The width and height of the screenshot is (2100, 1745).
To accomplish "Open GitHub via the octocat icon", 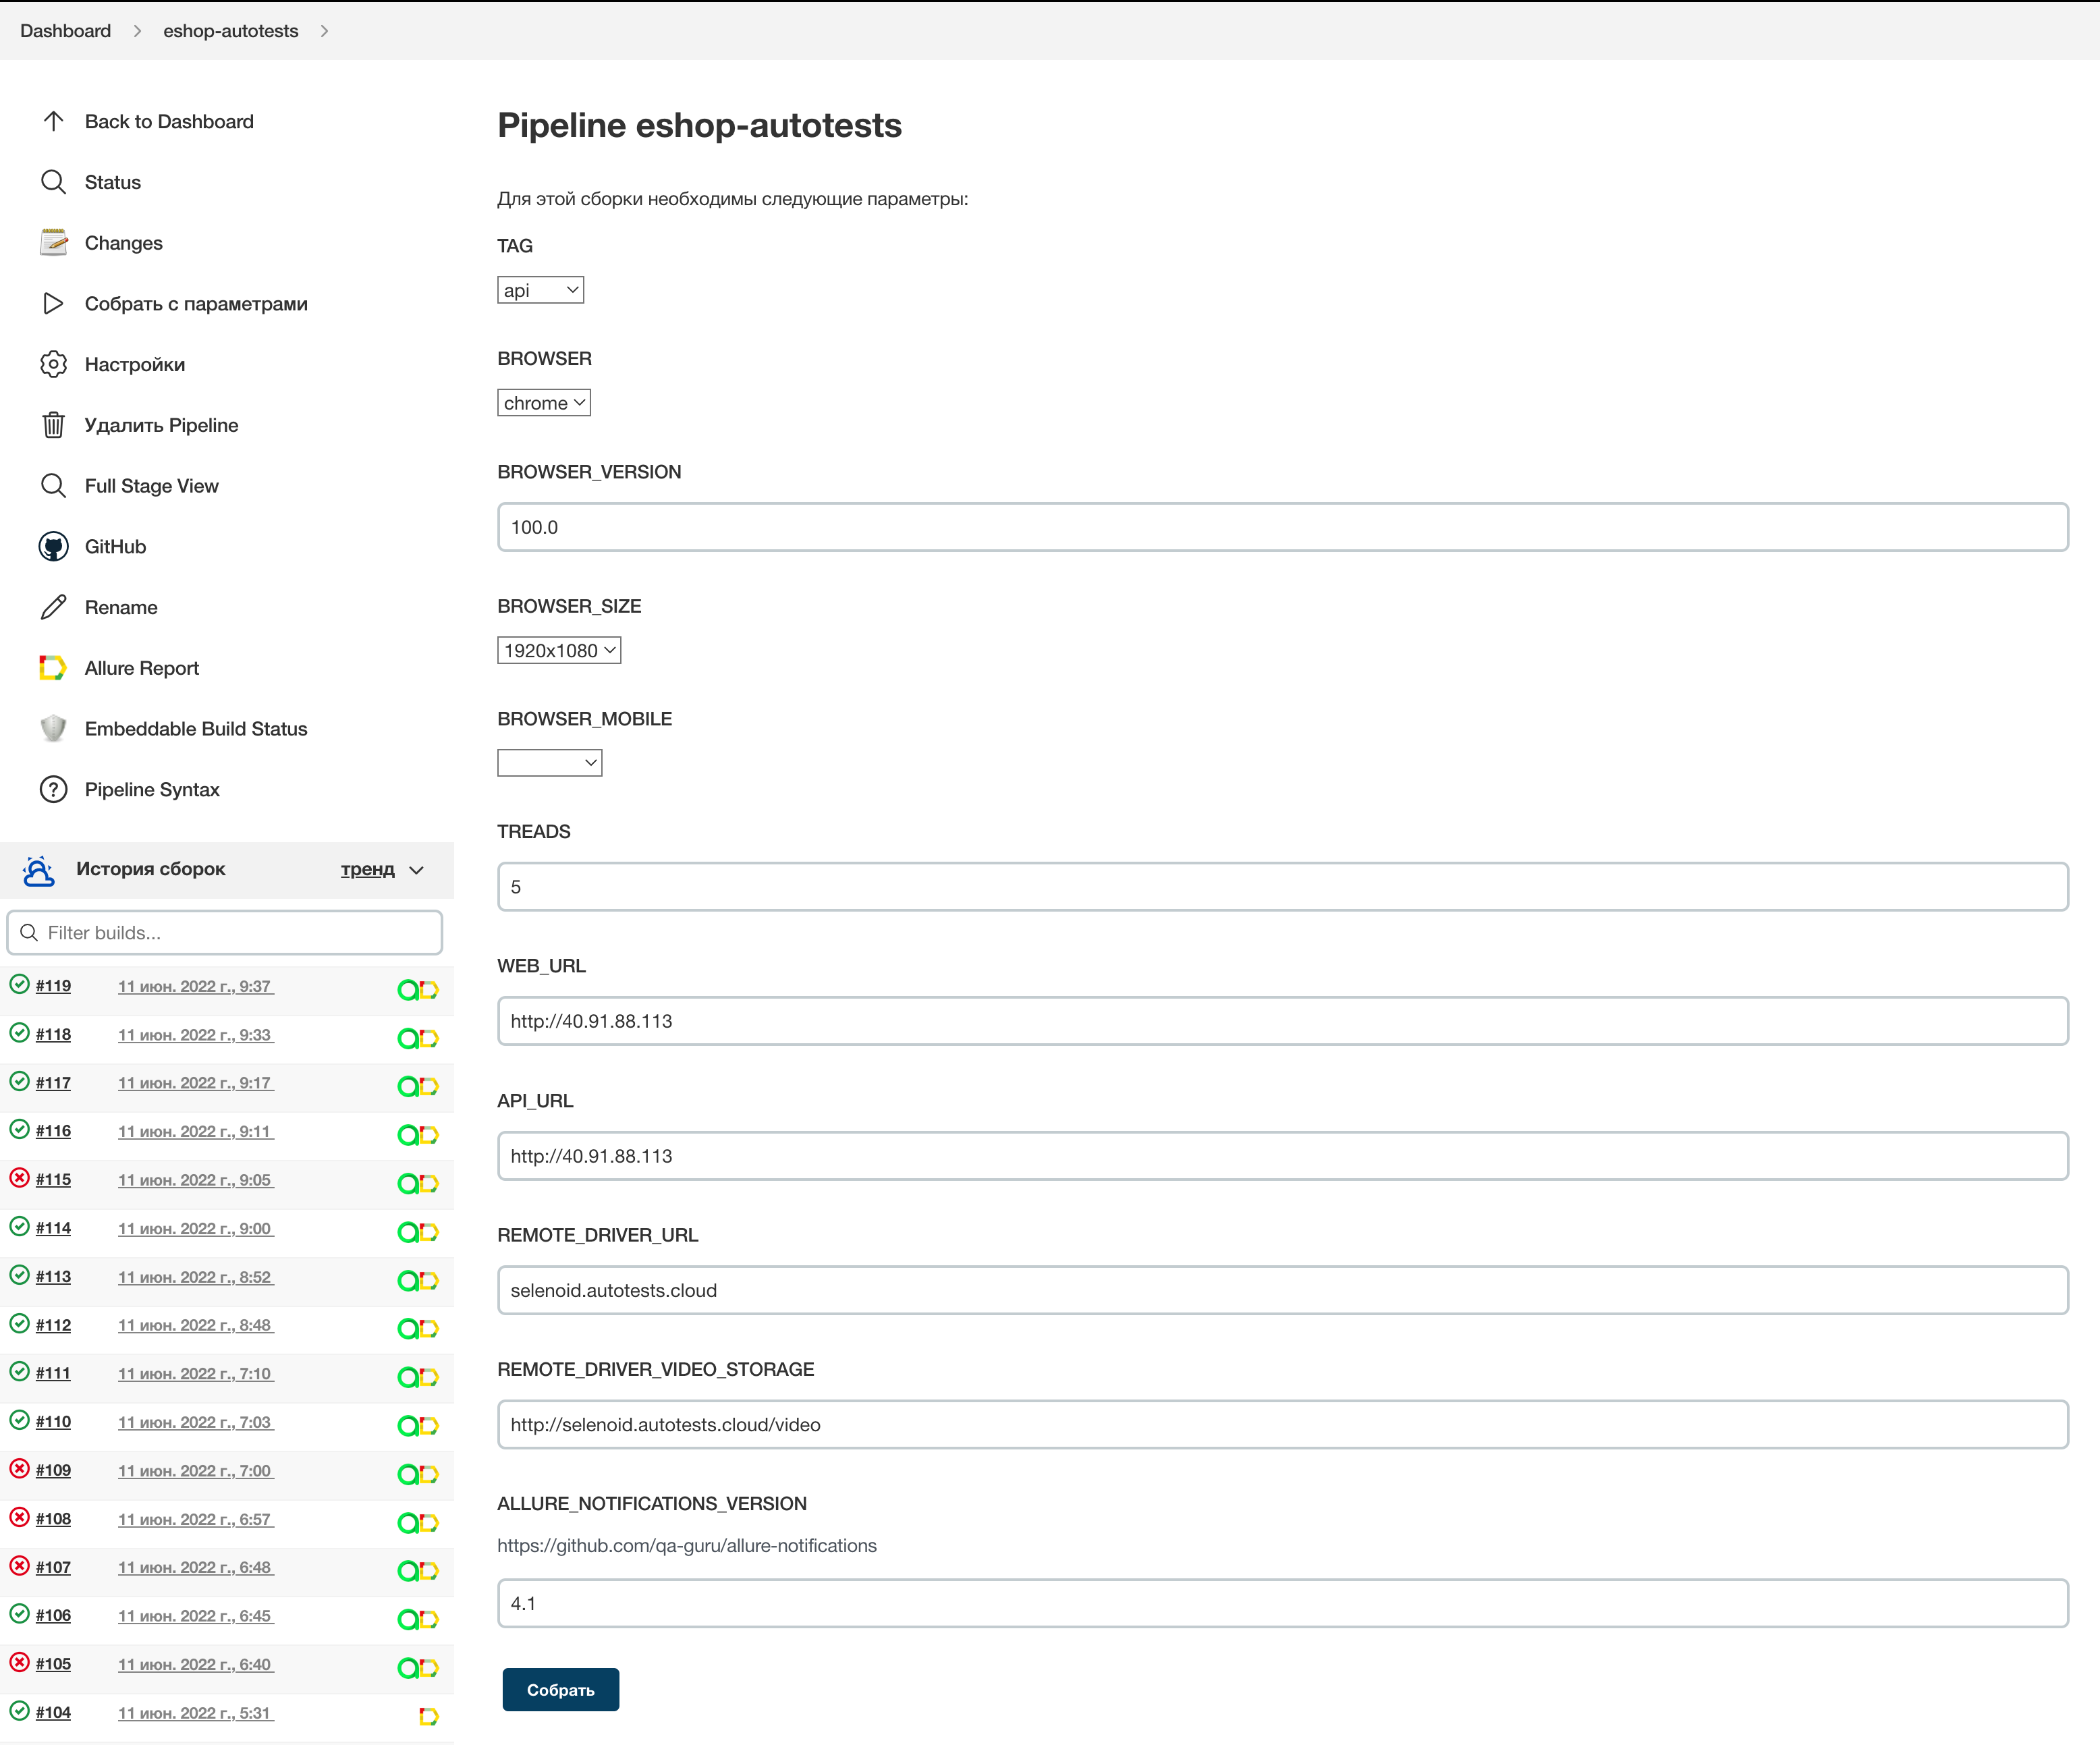I will 53,547.
